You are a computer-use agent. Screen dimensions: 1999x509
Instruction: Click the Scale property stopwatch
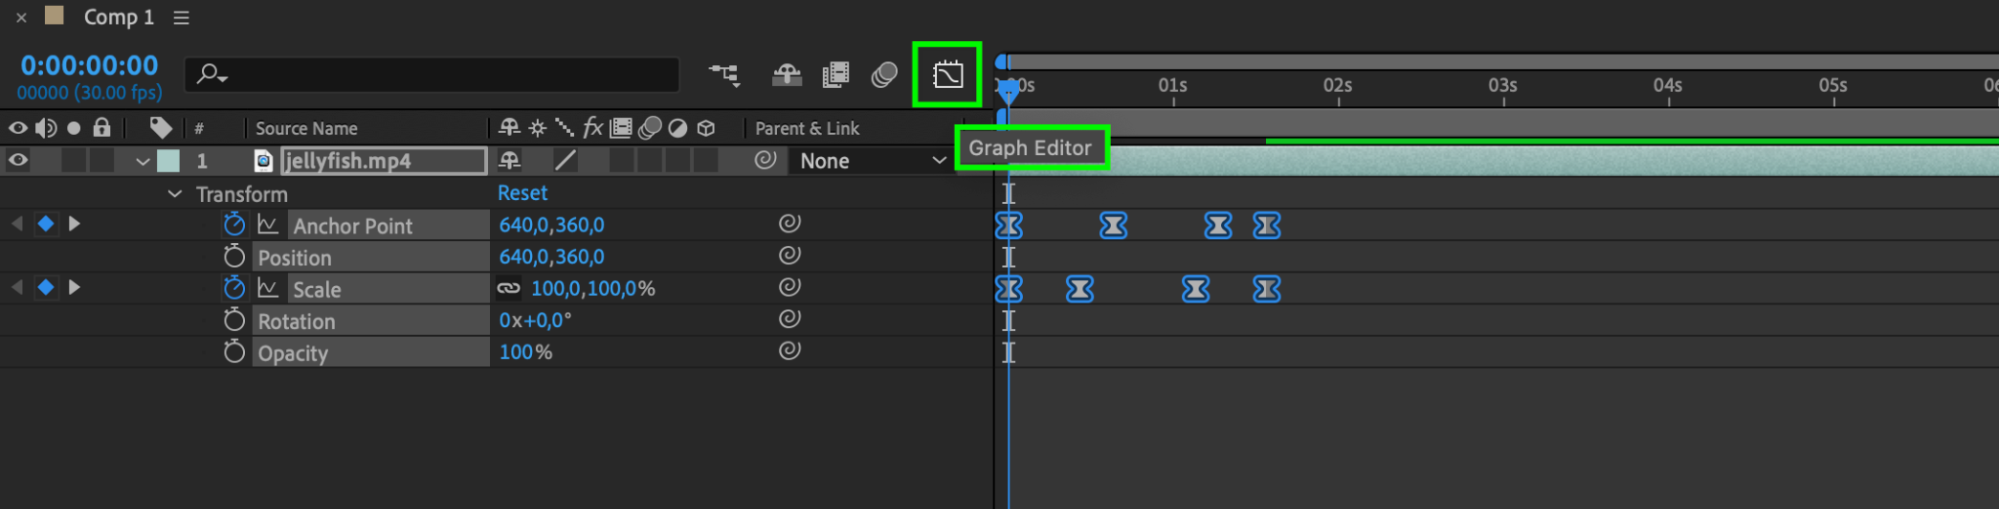pos(234,289)
